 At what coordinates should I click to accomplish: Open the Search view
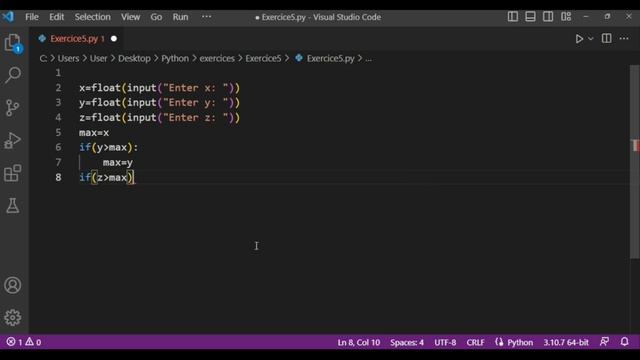pyautogui.click(x=13, y=76)
